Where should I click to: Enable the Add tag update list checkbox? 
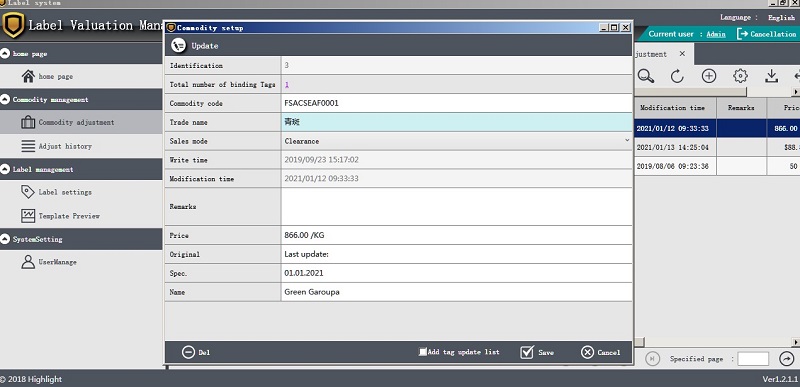pos(422,352)
